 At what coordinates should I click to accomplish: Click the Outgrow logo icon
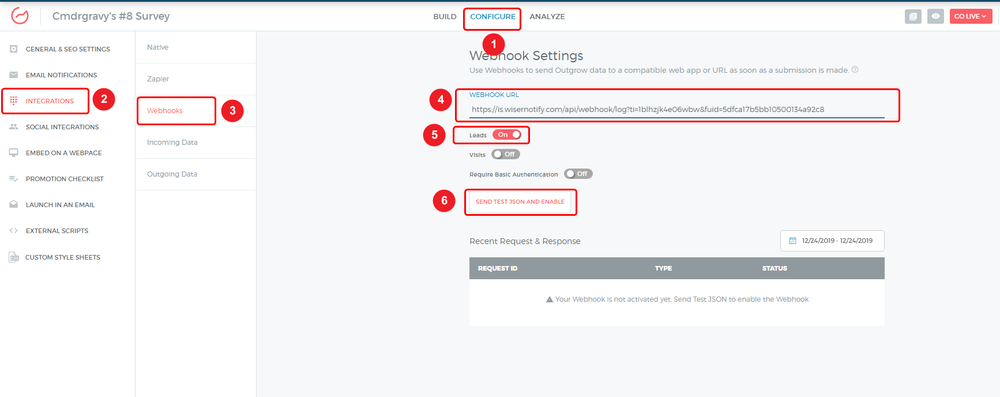pos(20,16)
